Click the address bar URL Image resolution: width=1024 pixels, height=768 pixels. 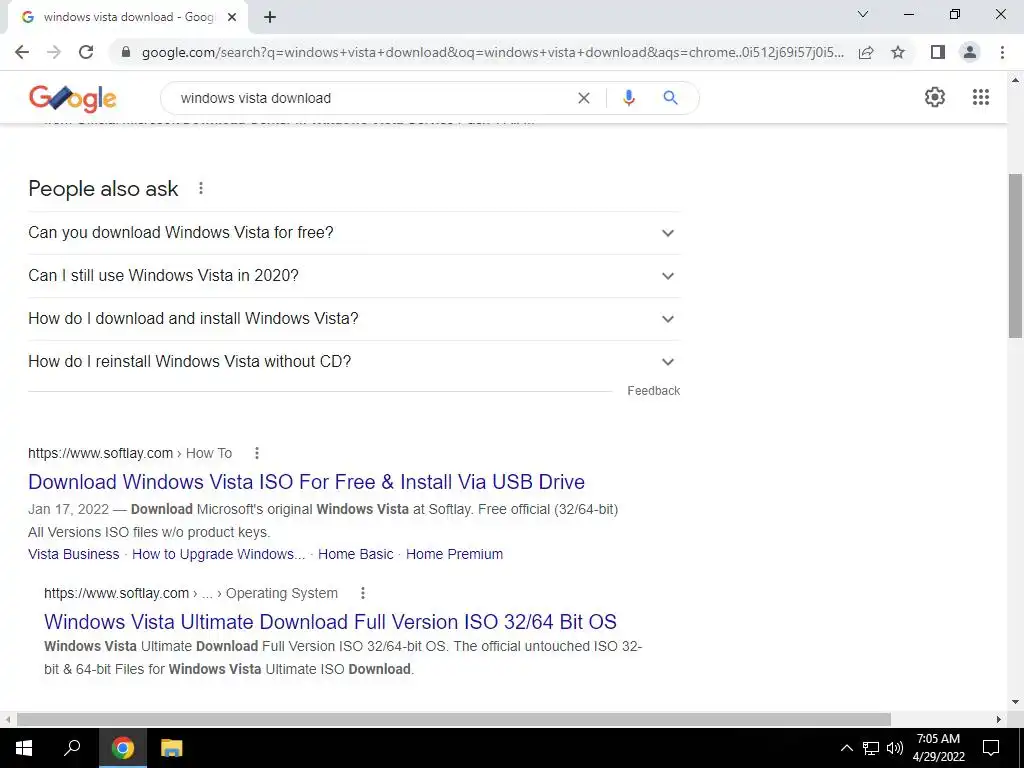(492, 52)
